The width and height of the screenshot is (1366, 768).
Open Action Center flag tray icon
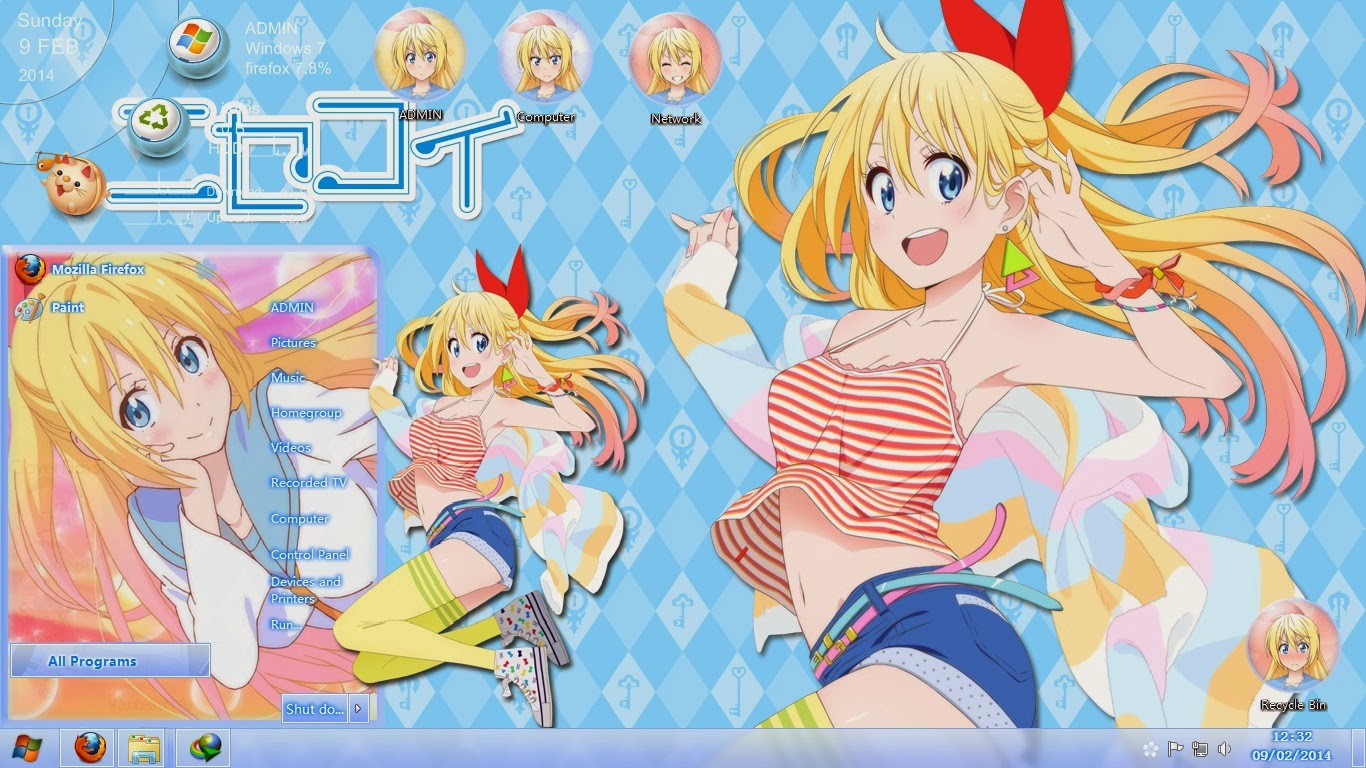click(1176, 748)
